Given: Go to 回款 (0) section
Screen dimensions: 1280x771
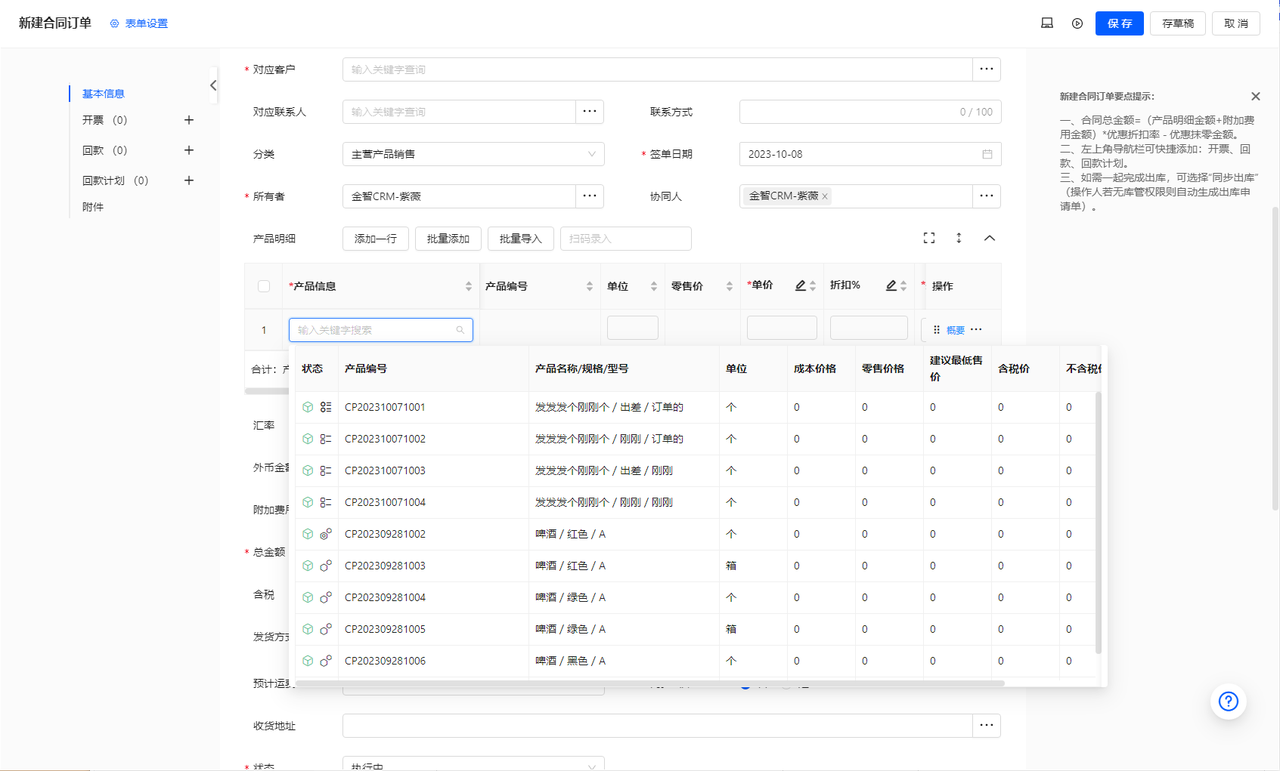Looking at the screenshot, I should tap(105, 150).
